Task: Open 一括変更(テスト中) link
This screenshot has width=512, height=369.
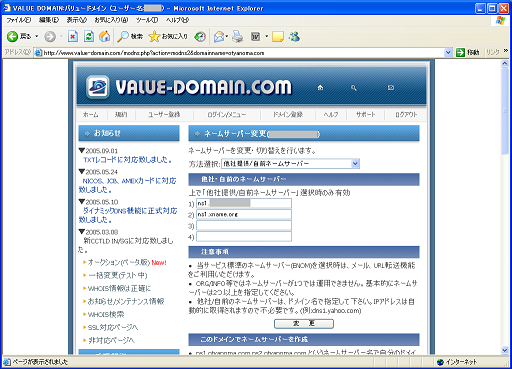Action: [x=118, y=275]
